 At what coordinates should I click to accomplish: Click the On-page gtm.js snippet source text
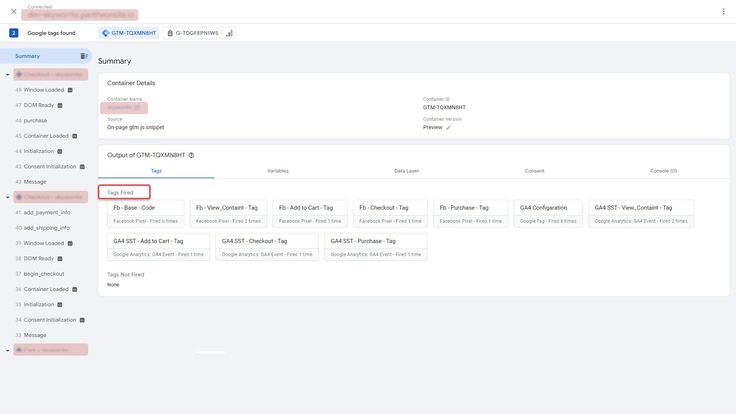pyautogui.click(x=136, y=127)
